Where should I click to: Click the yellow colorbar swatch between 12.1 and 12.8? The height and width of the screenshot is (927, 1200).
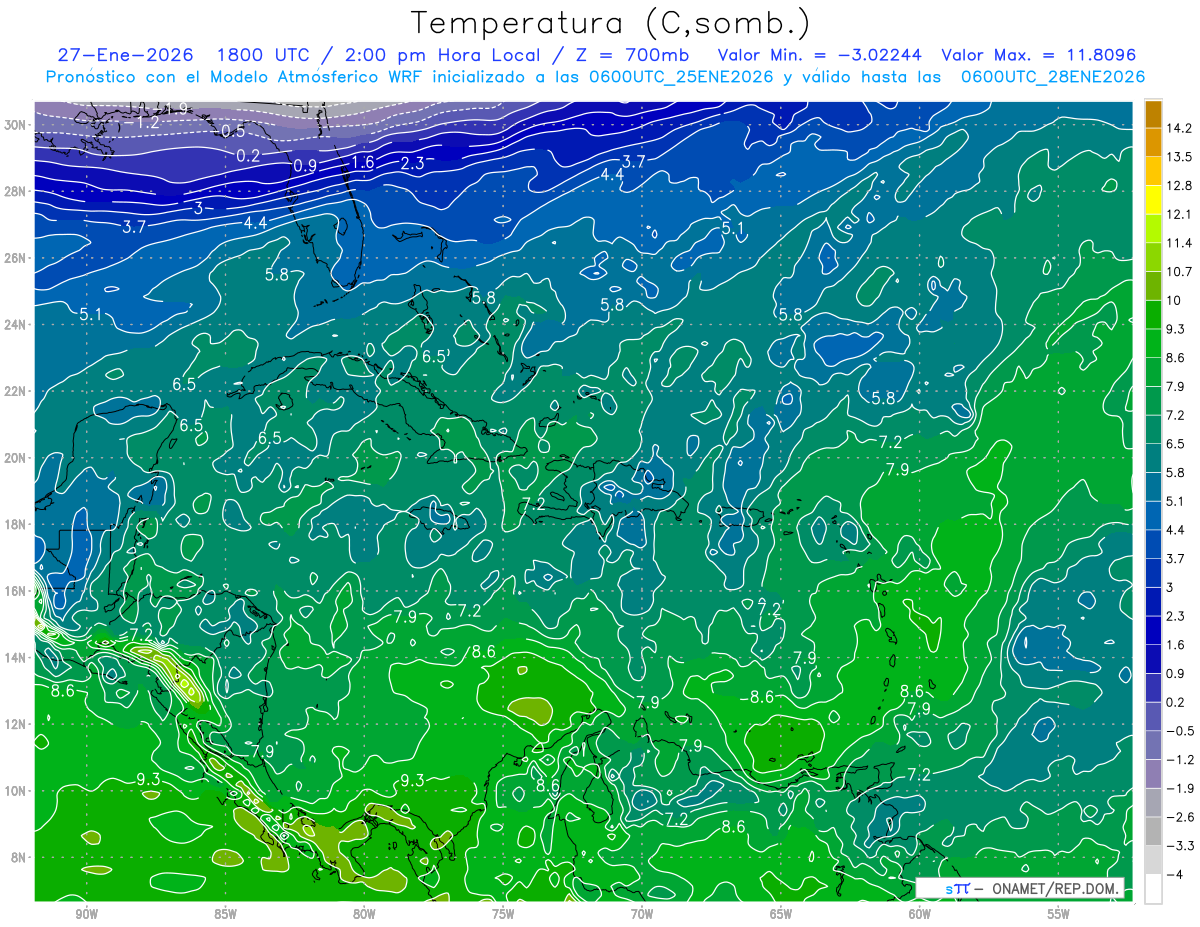(1153, 200)
